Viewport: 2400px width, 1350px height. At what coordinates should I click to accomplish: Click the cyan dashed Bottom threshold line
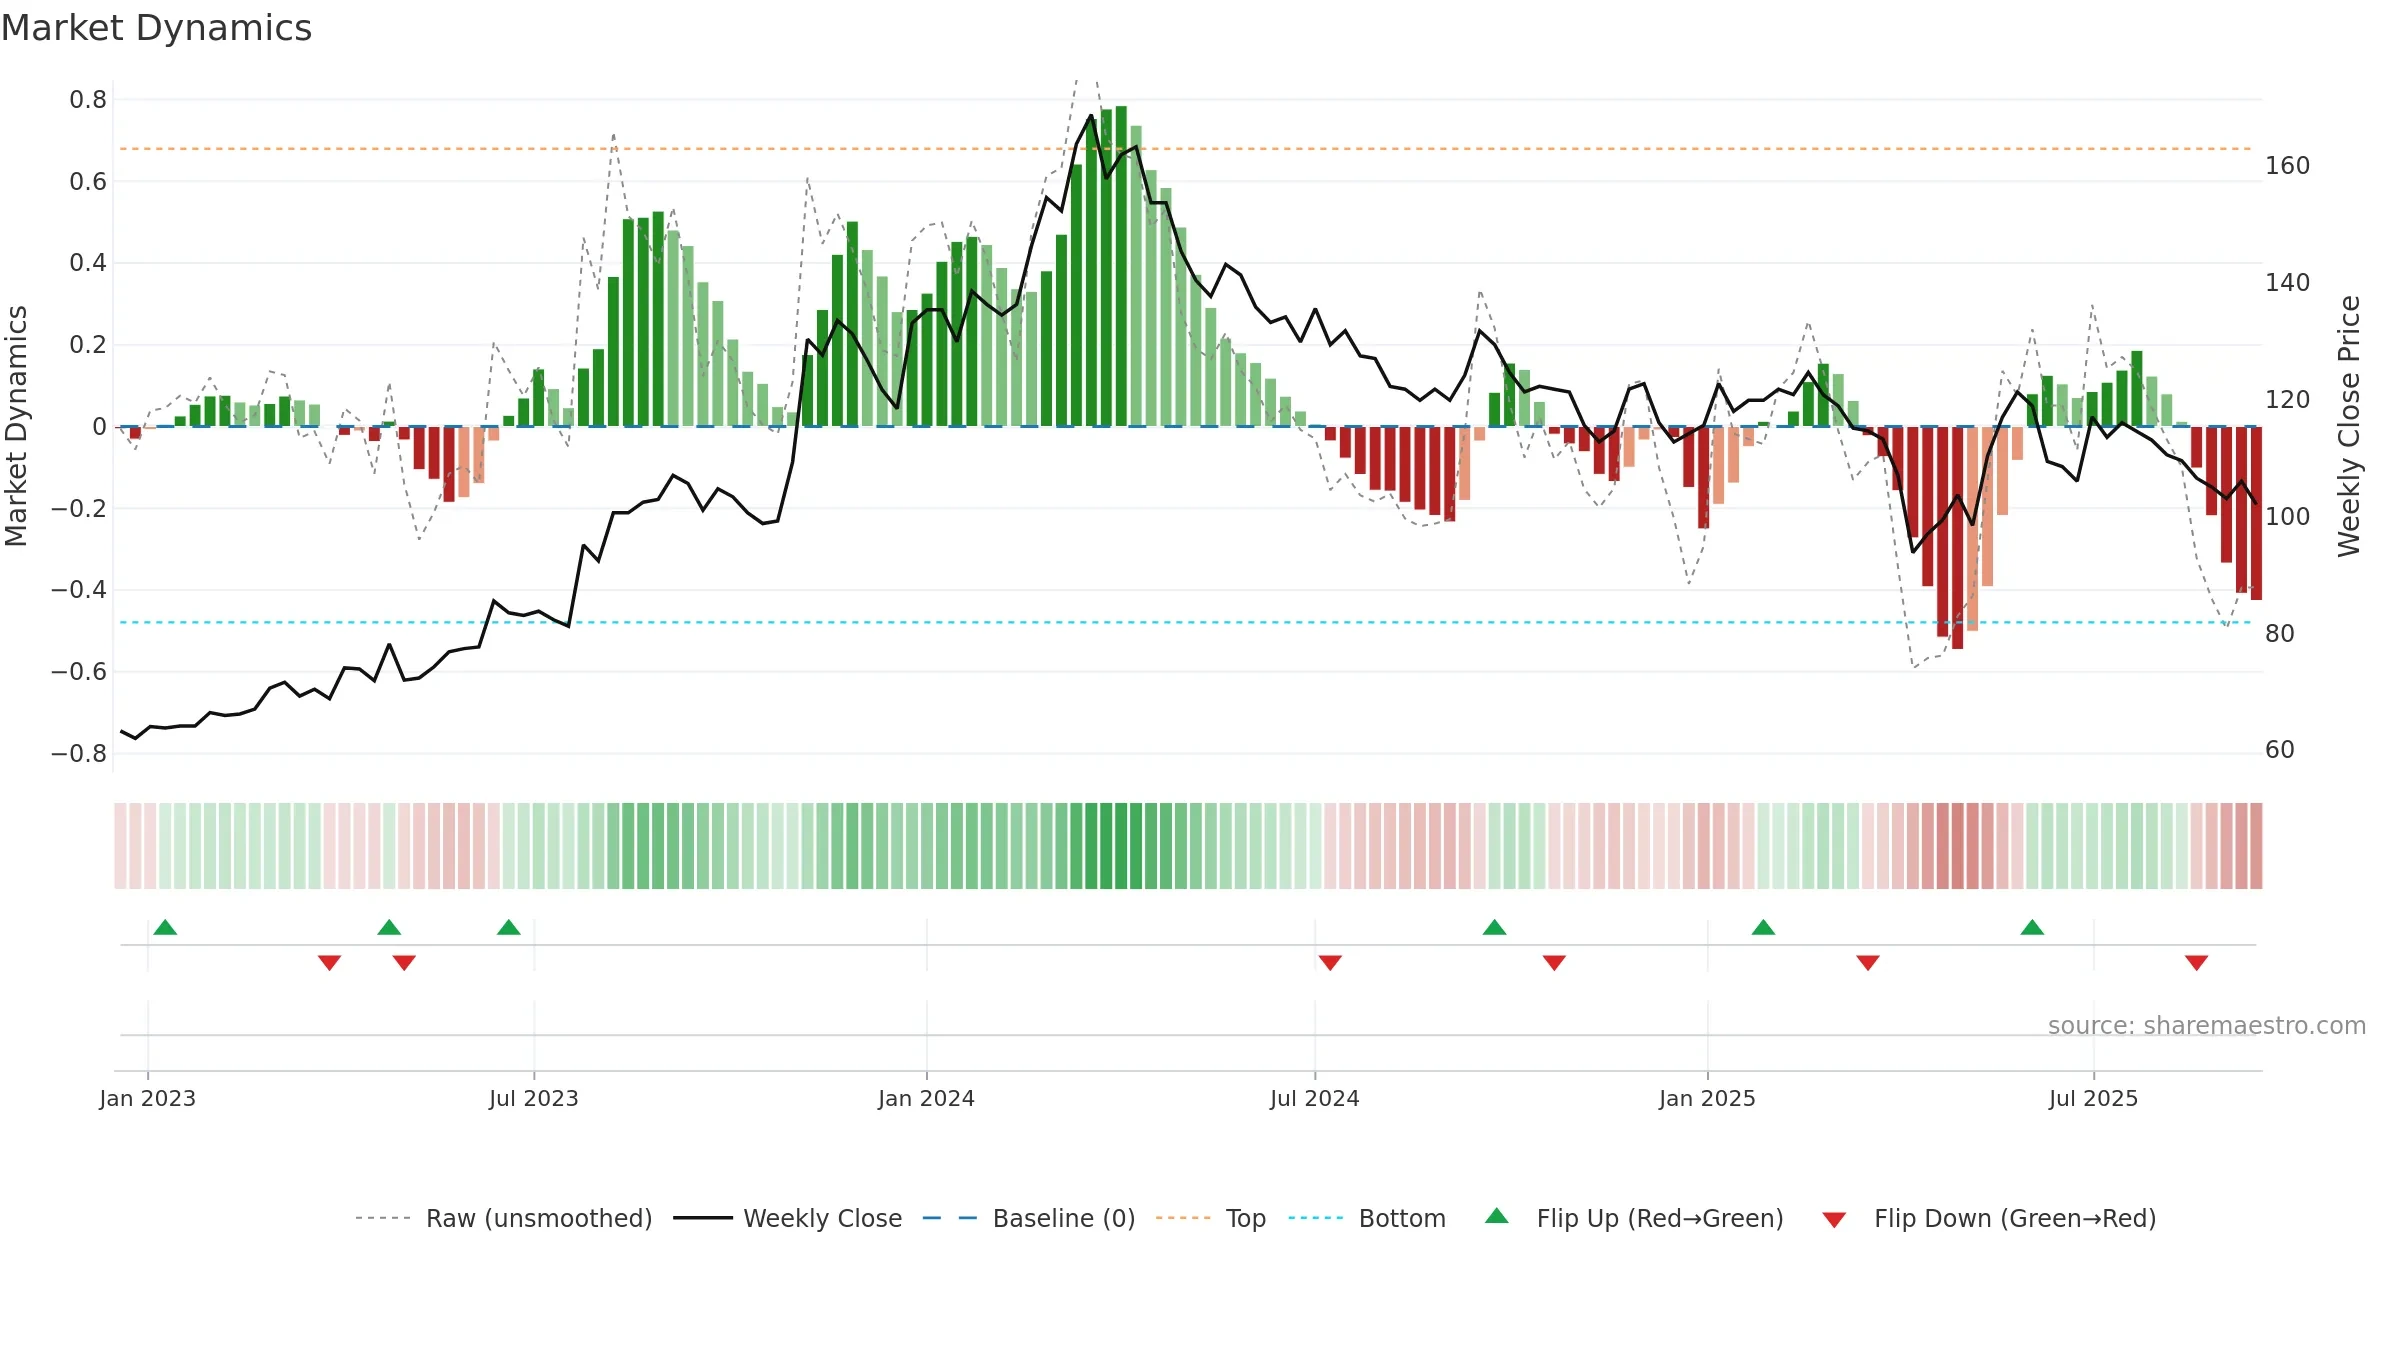(1186, 623)
